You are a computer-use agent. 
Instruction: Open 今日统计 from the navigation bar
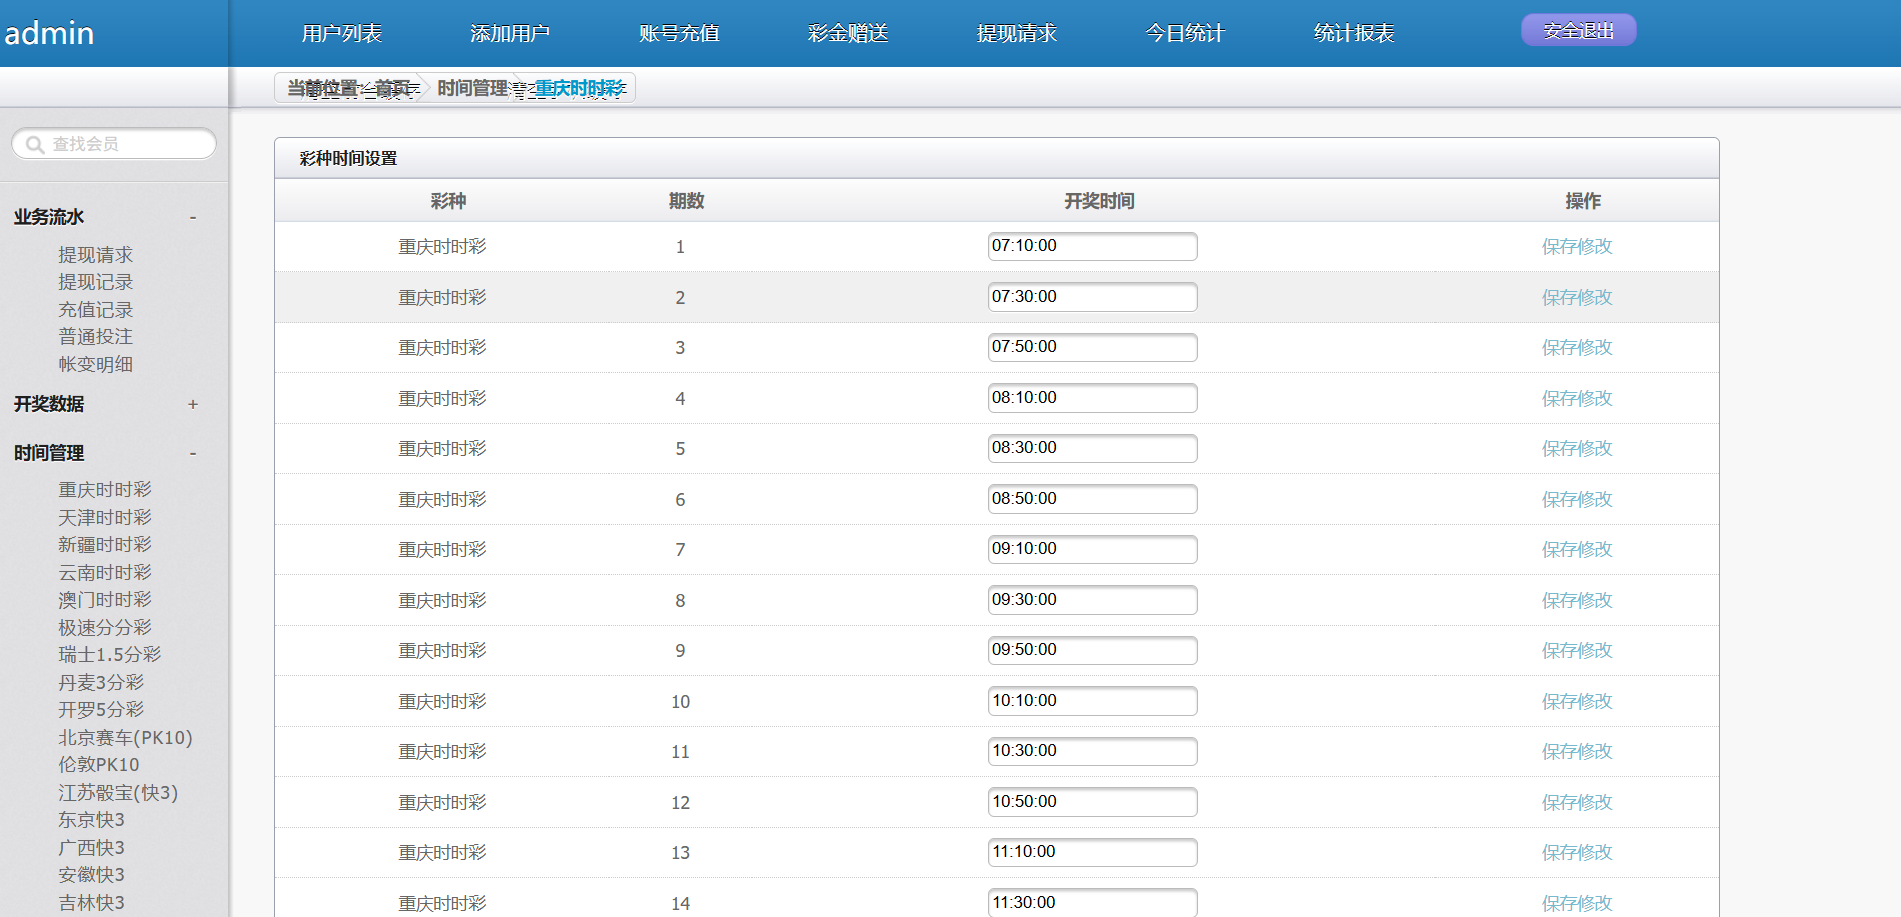[x=1185, y=33]
